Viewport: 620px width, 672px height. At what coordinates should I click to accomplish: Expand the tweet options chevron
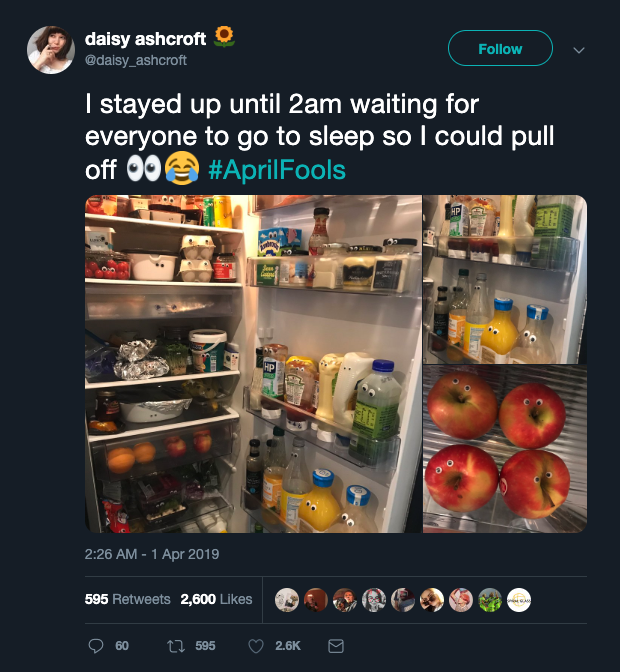pos(579,50)
